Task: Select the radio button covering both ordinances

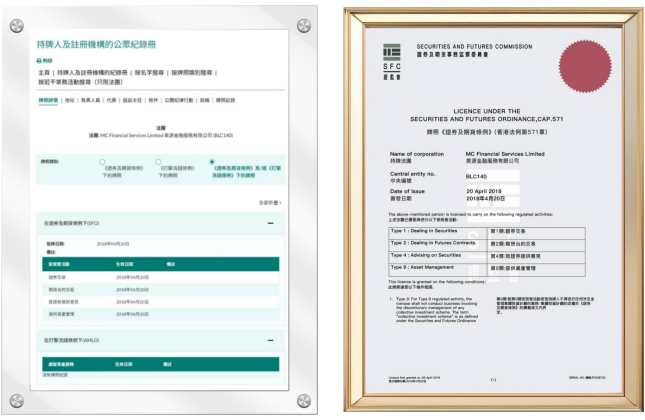Action: pos(212,162)
